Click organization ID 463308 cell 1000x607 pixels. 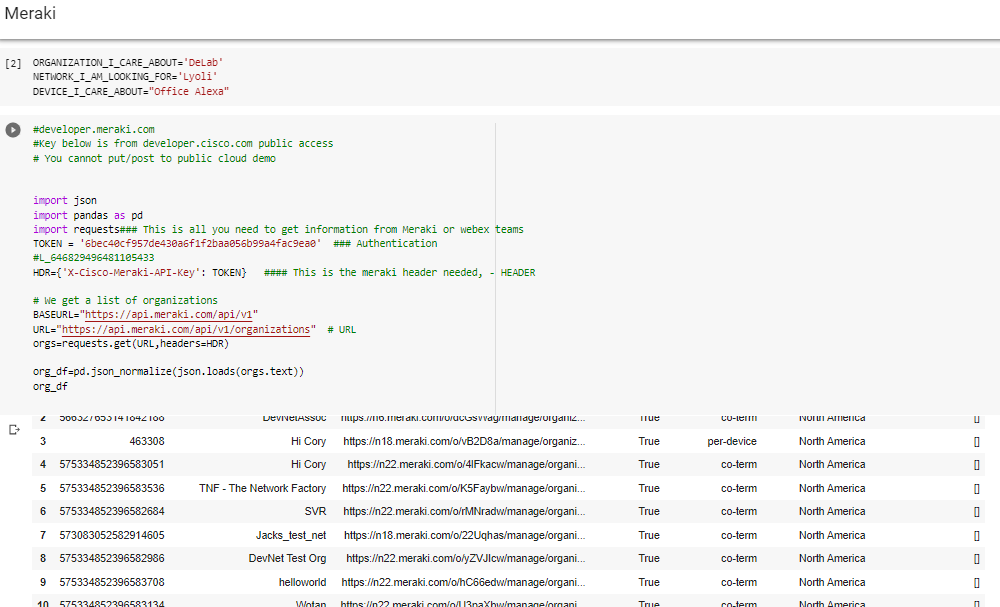pyautogui.click(x=147, y=441)
